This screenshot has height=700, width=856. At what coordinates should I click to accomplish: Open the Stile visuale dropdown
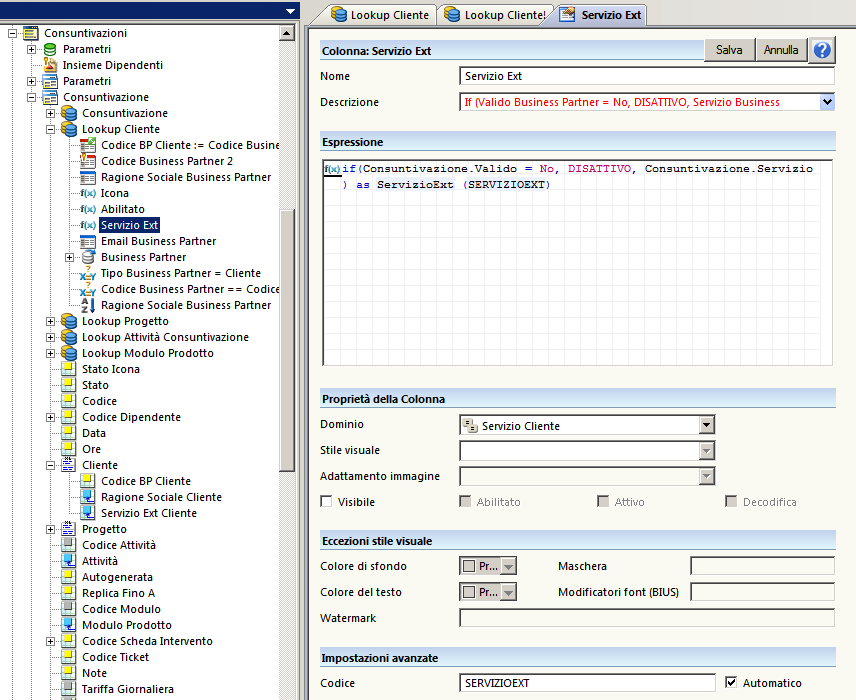tap(706, 451)
